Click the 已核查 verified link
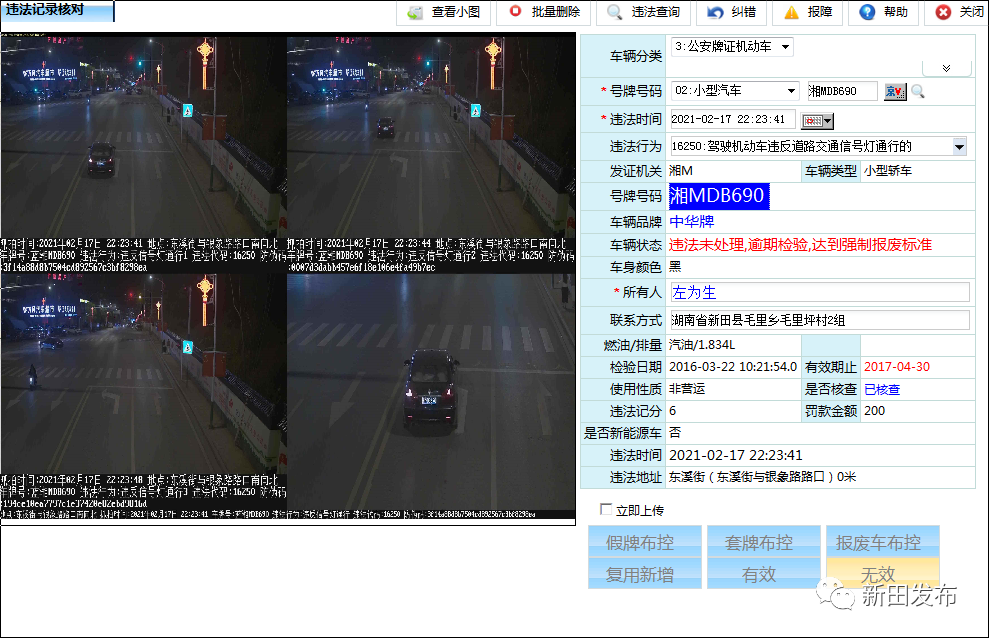 pos(882,389)
